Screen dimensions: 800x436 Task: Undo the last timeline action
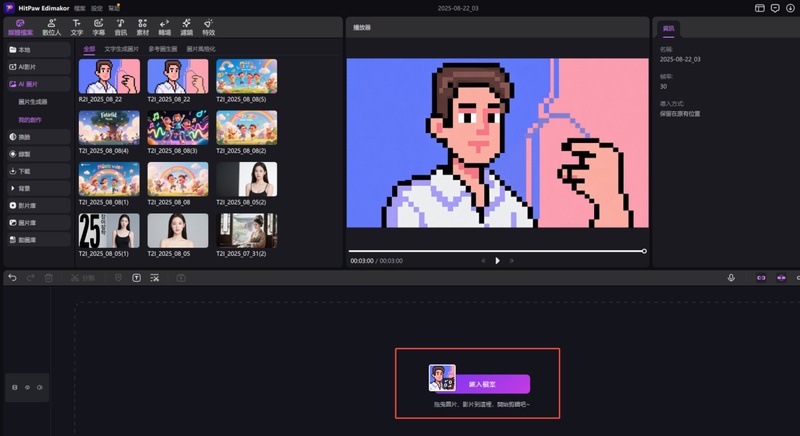[x=13, y=278]
